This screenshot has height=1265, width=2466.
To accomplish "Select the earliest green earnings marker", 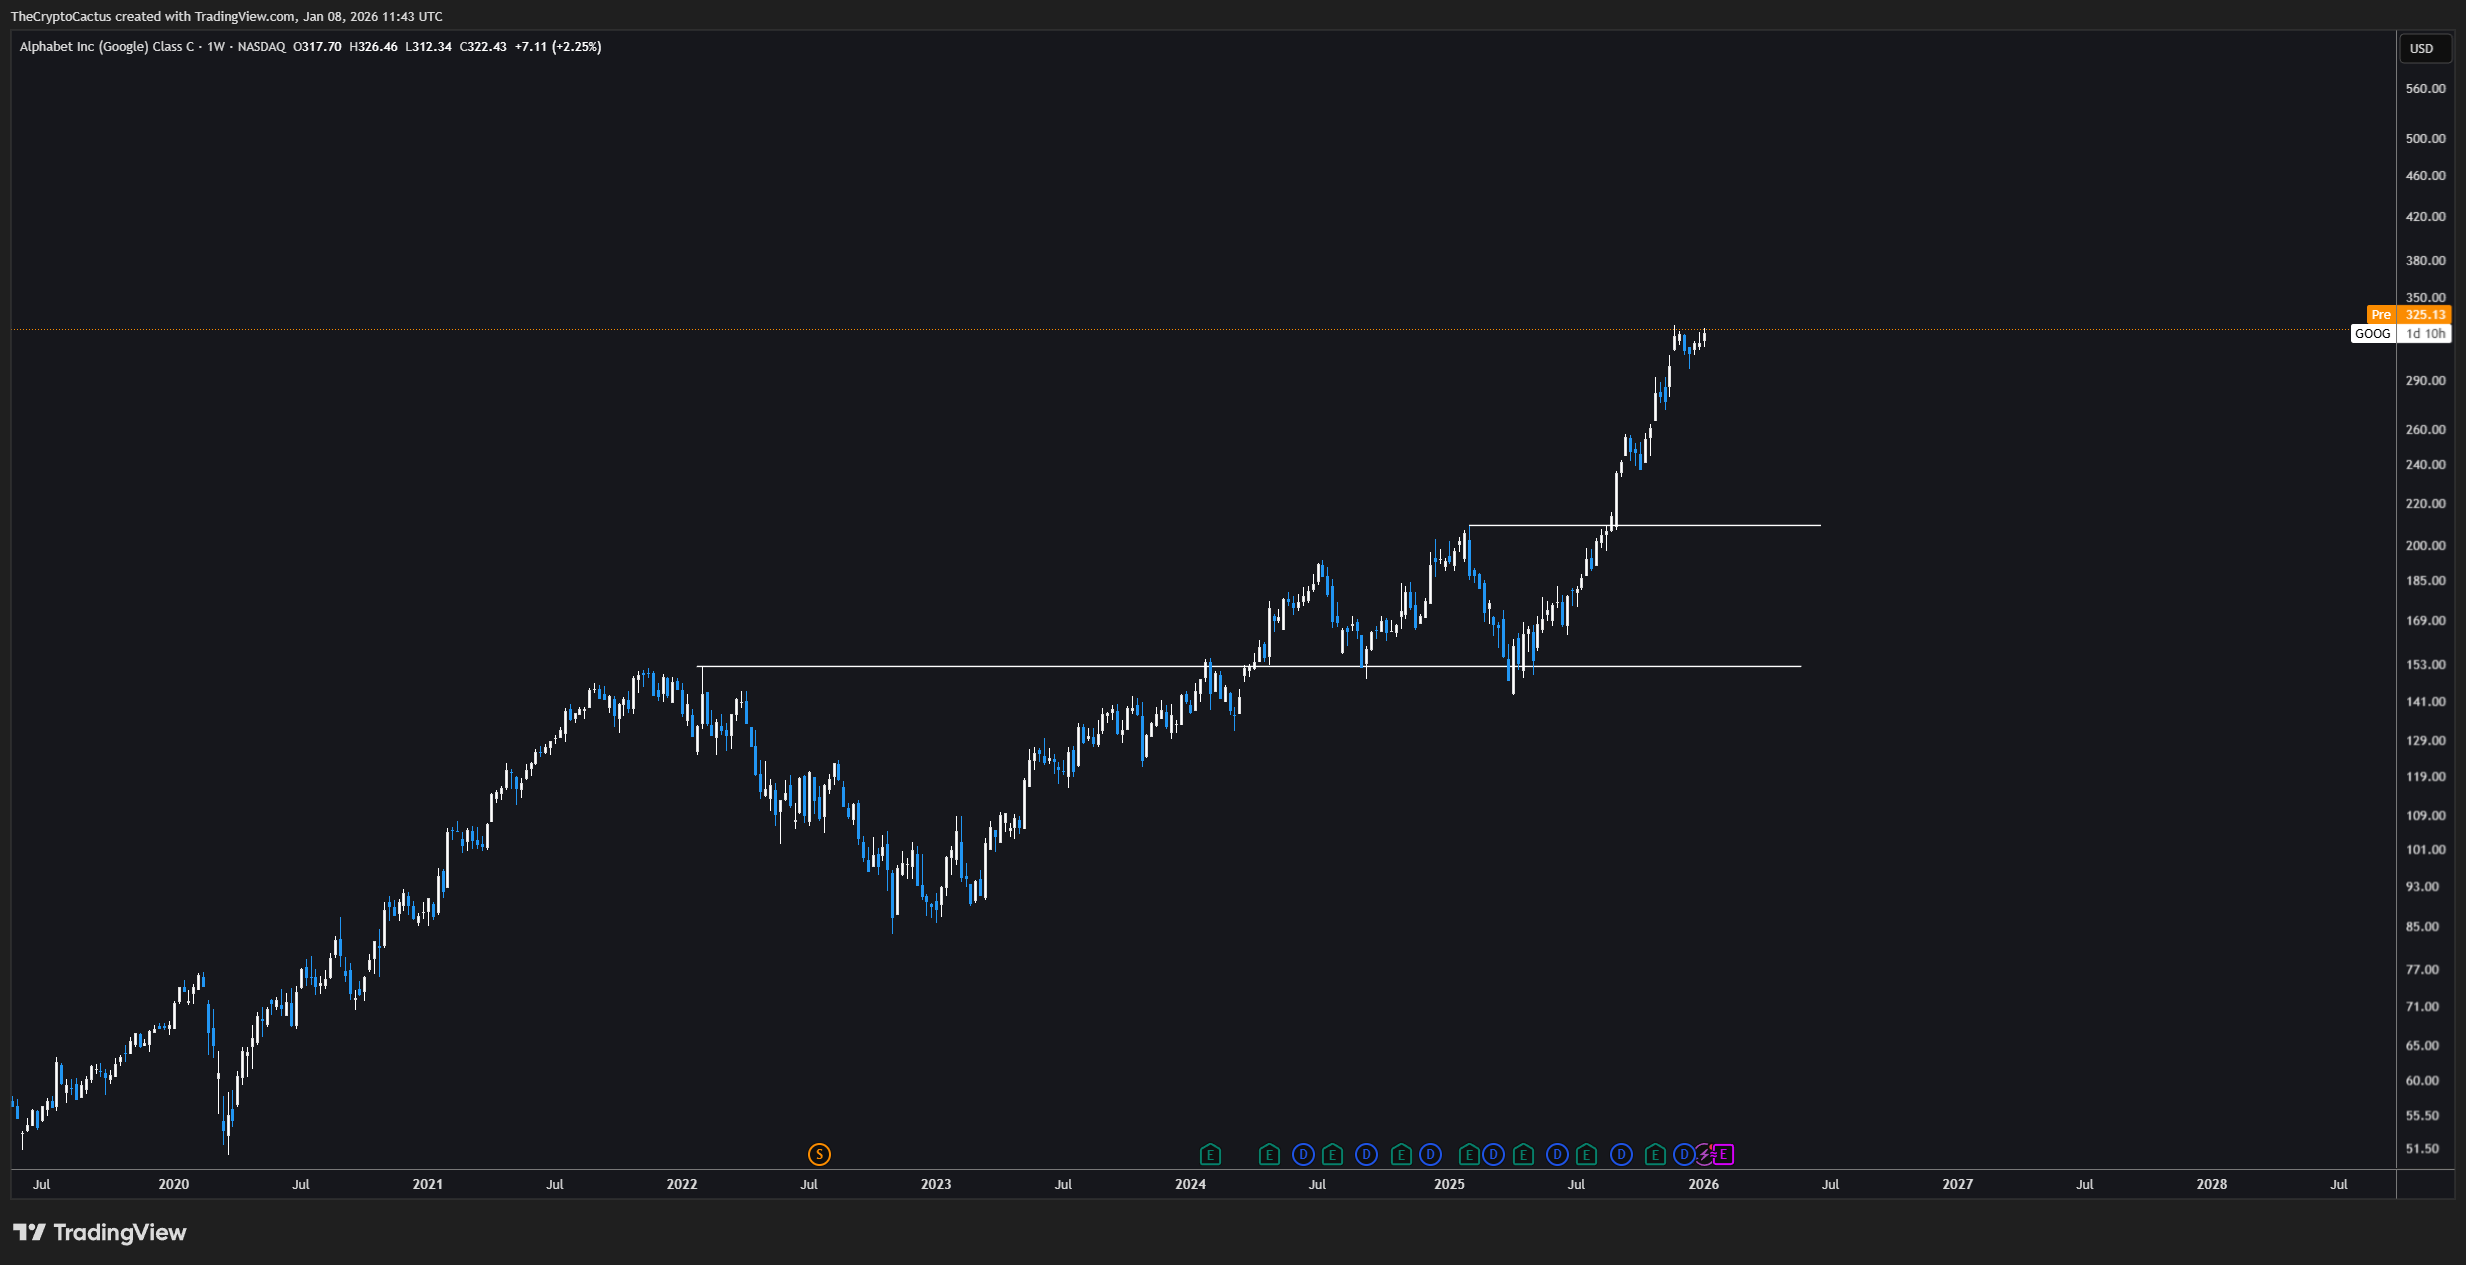I will [x=1210, y=1155].
